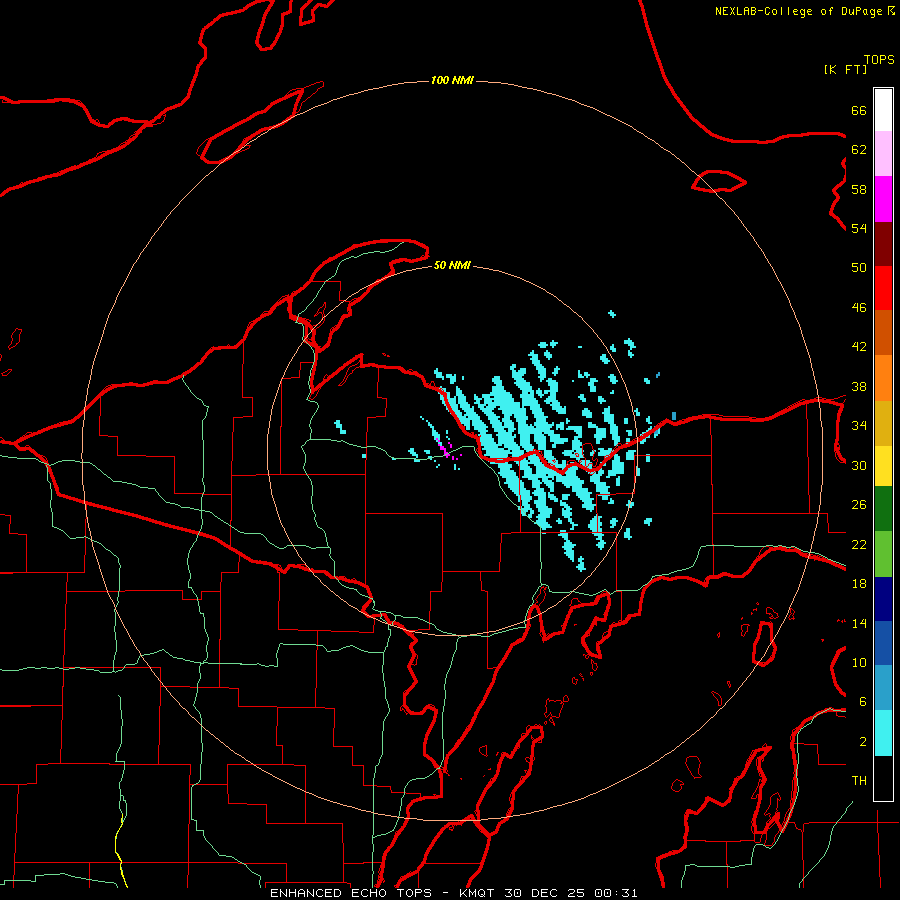
Task: Click the KMQT station identifier in caption
Action: click(478, 893)
